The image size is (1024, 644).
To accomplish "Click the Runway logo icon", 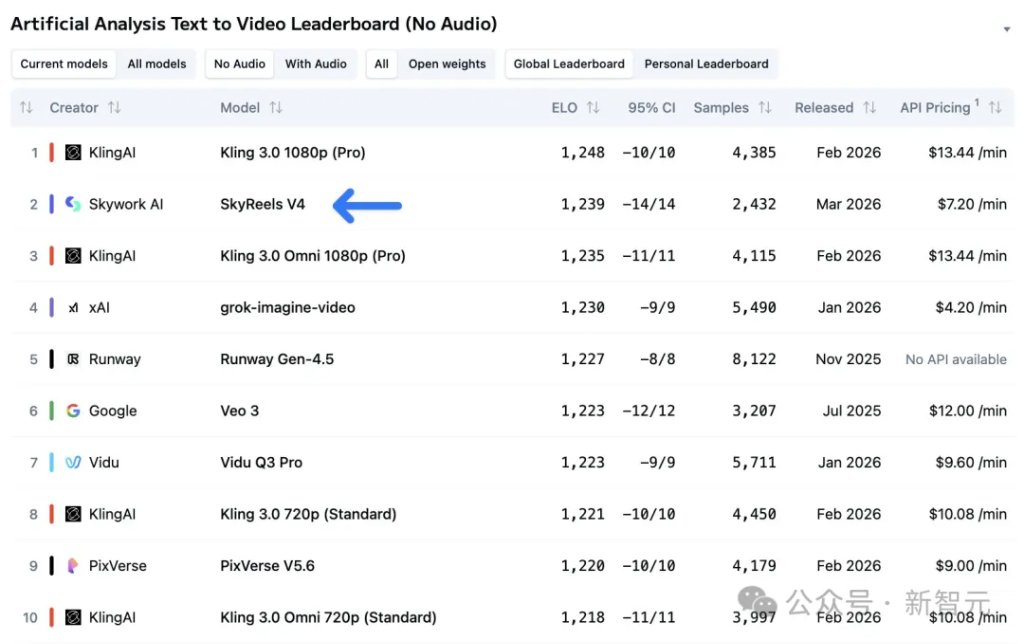I will coord(73,359).
